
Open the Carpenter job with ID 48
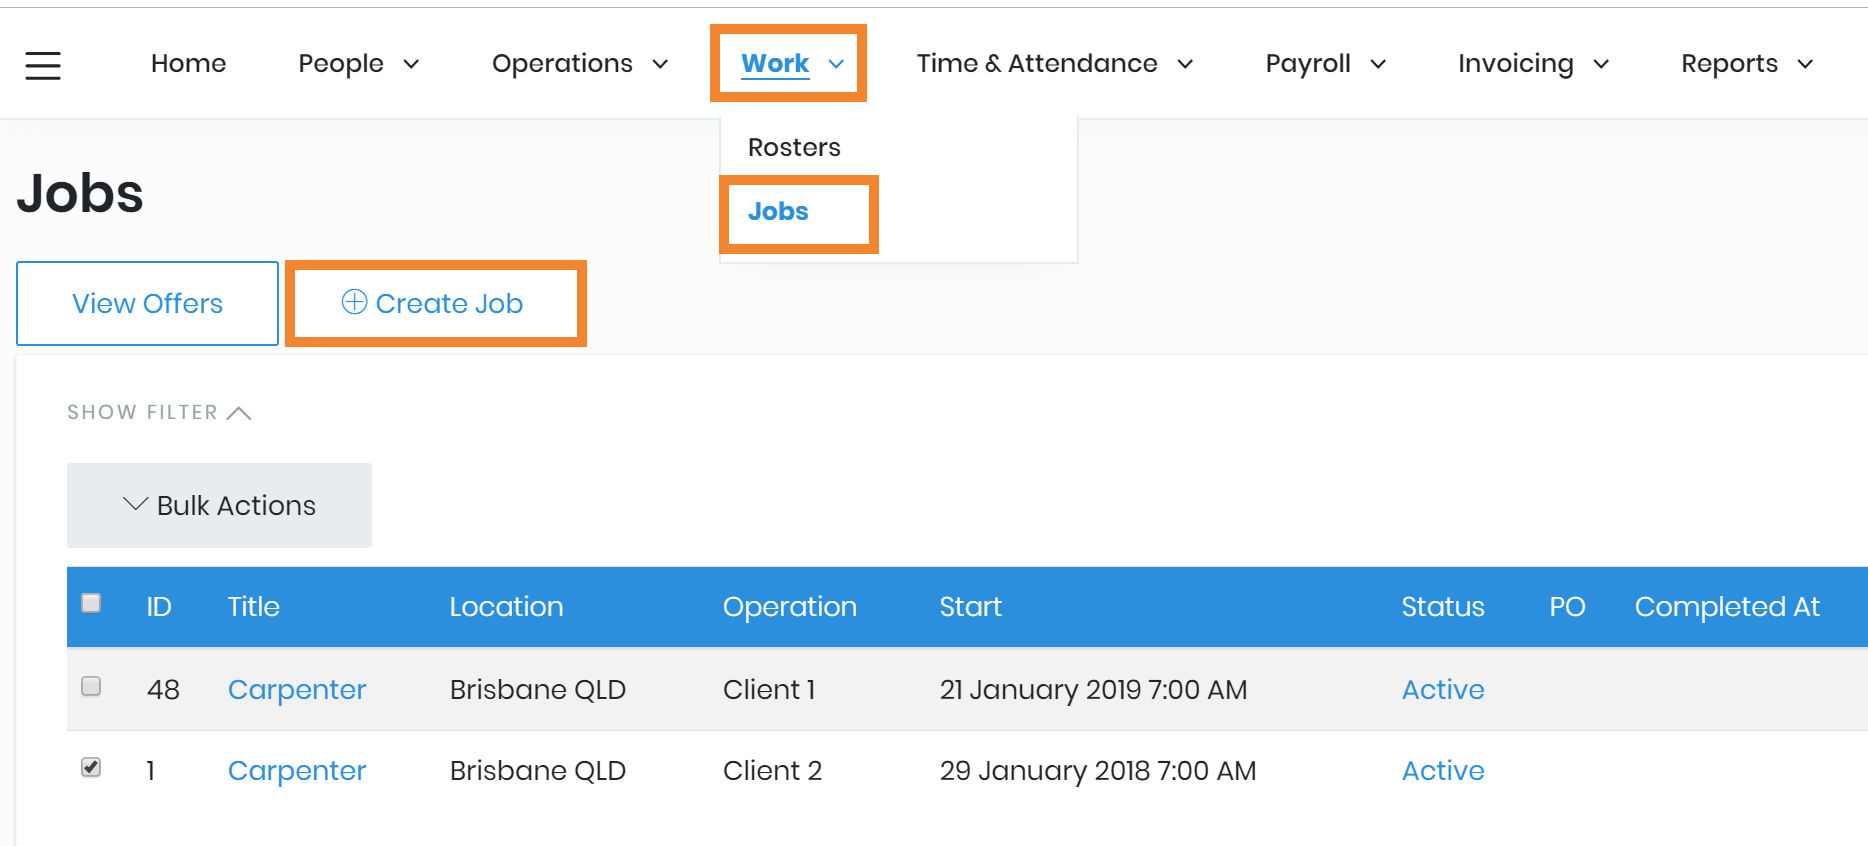[x=297, y=689]
